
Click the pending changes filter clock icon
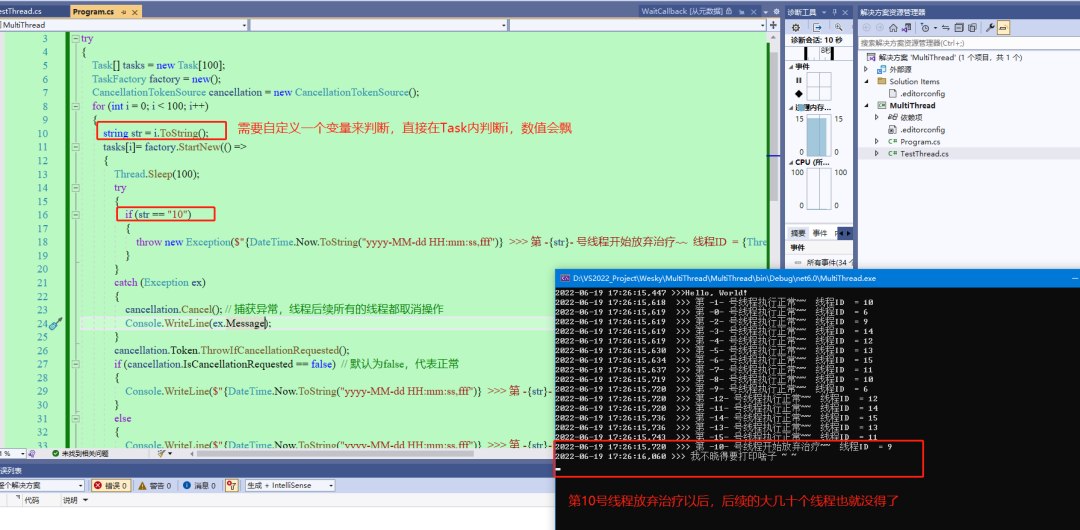click(x=924, y=28)
